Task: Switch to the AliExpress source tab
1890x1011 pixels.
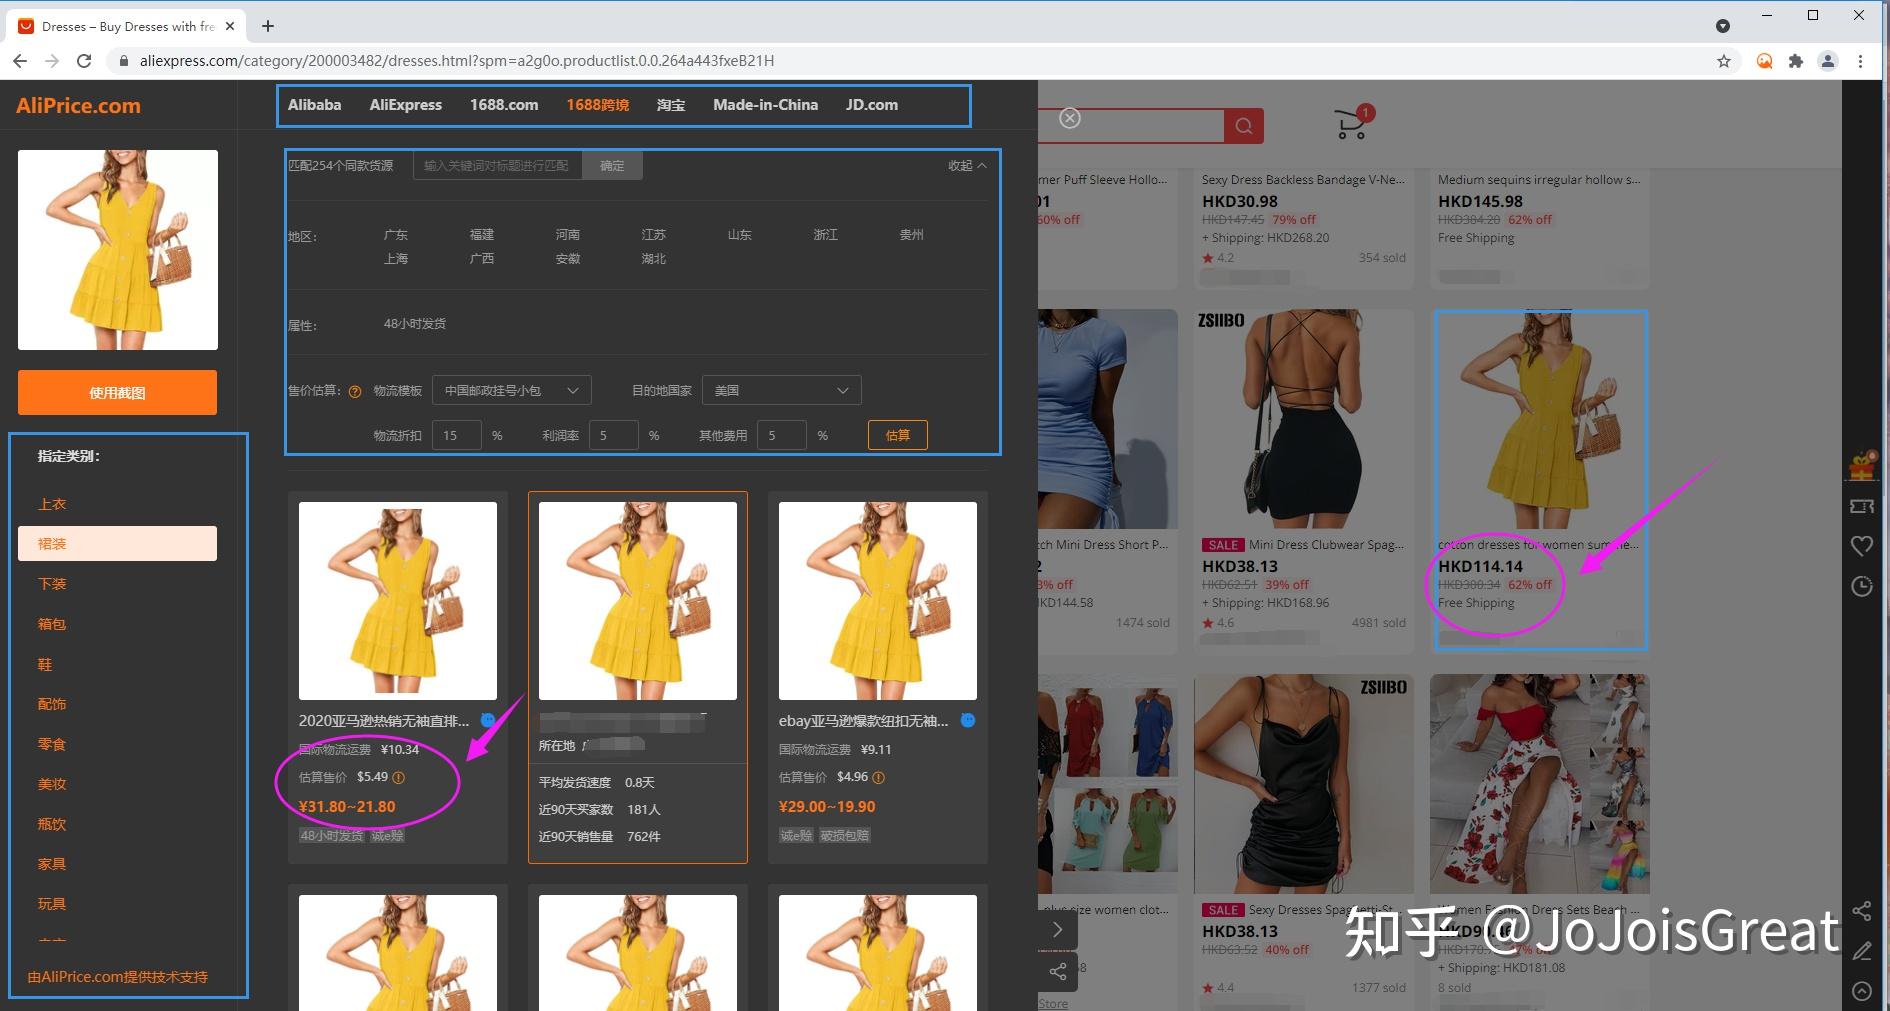Action: (406, 105)
